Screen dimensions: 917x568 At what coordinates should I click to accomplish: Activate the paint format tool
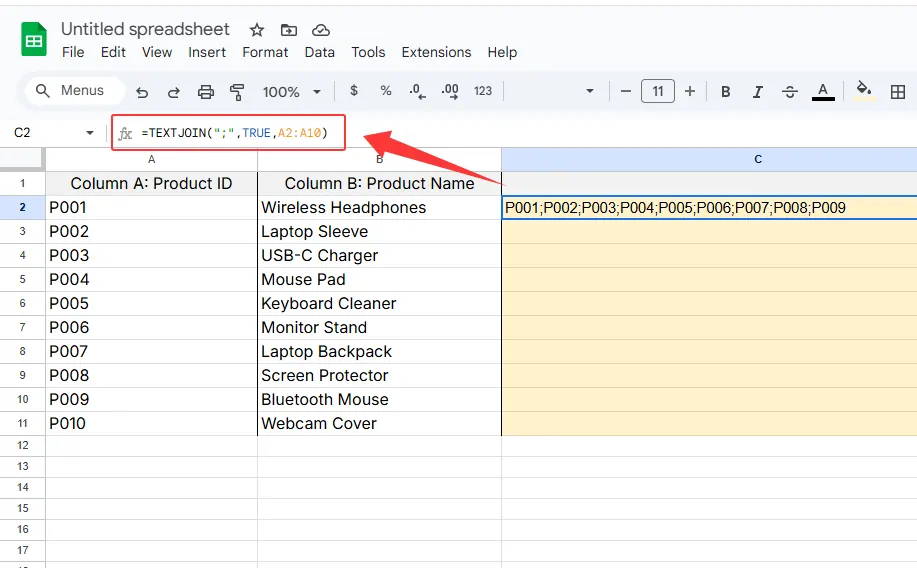click(x=238, y=92)
